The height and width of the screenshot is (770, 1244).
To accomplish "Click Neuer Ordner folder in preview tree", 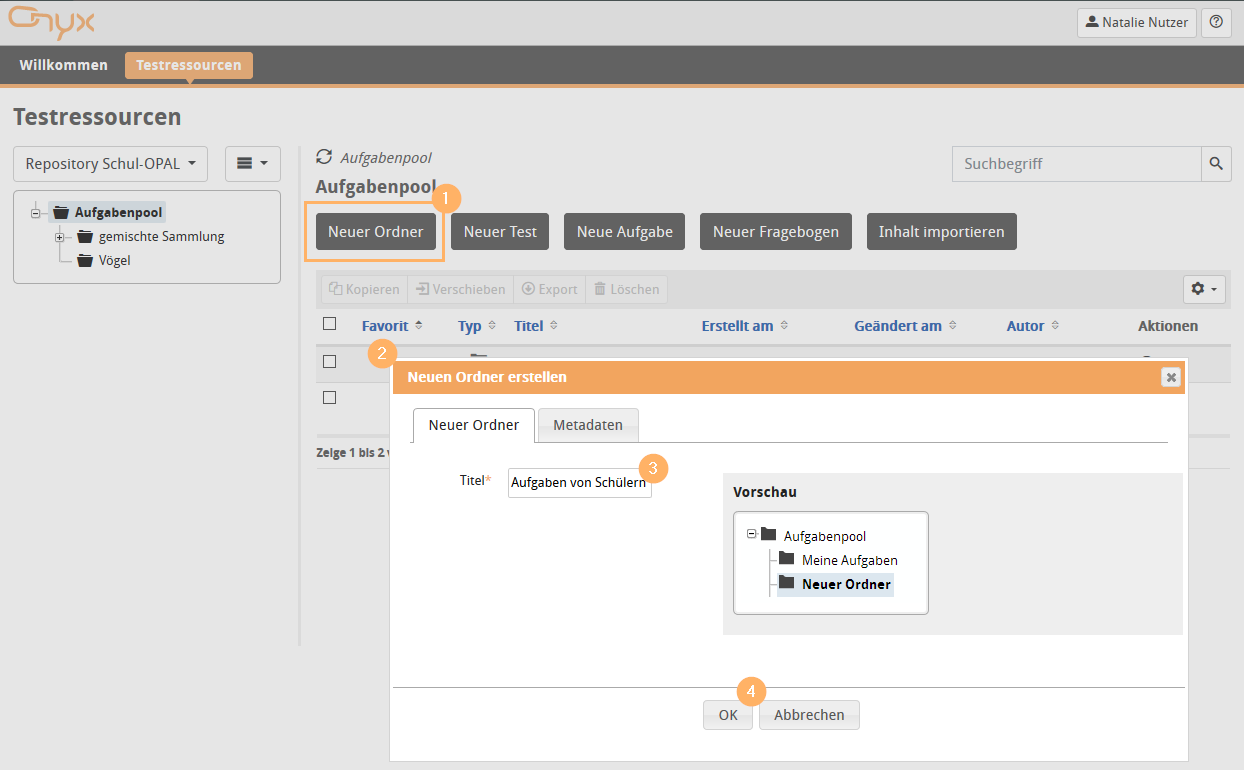I will (x=845, y=584).
